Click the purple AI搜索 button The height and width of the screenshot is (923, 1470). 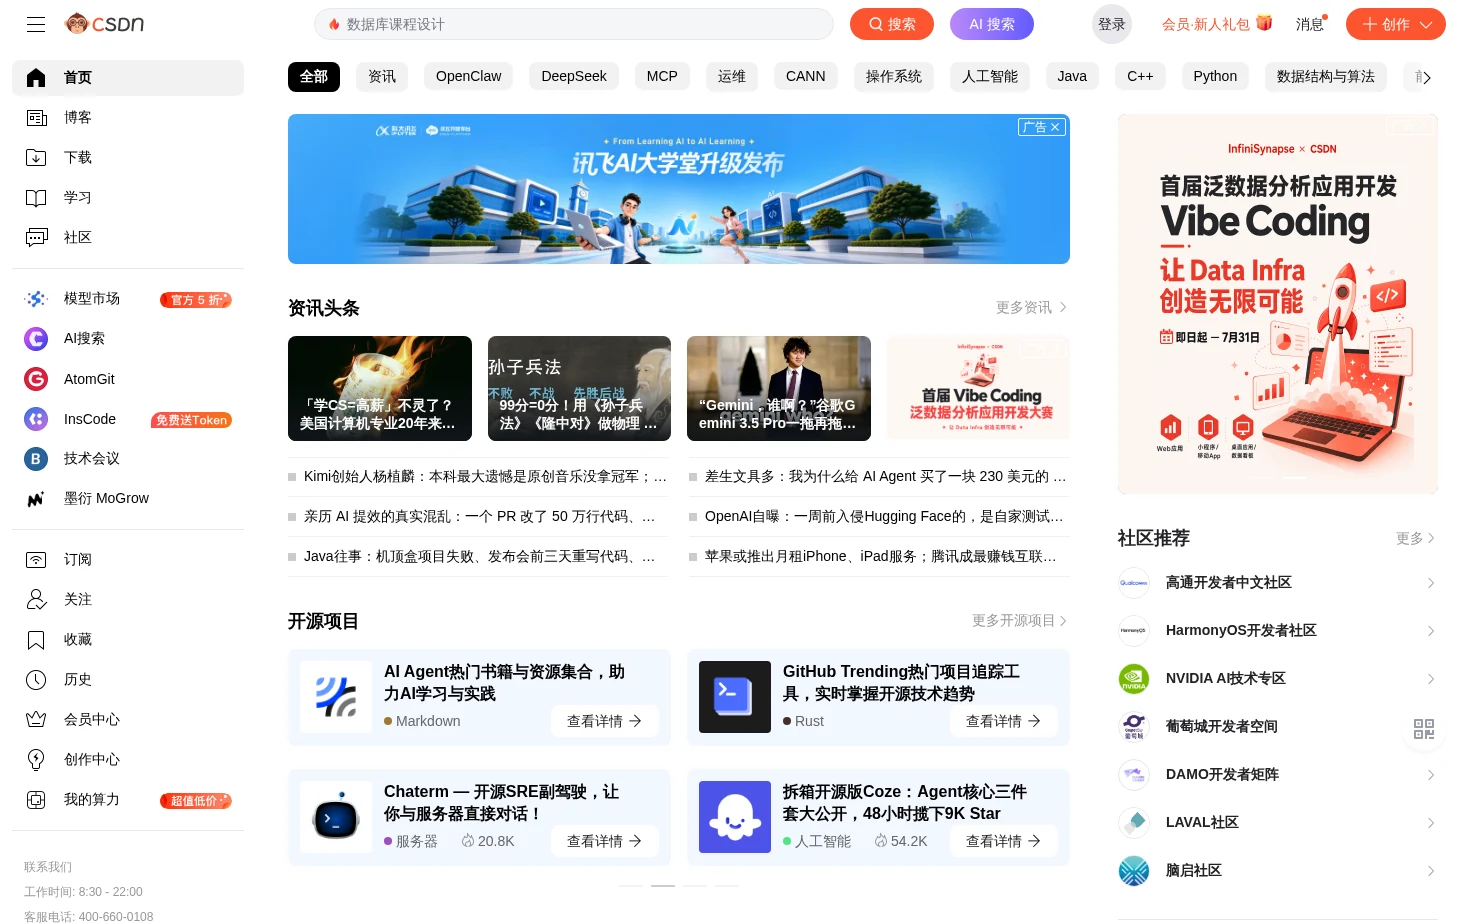tap(992, 24)
